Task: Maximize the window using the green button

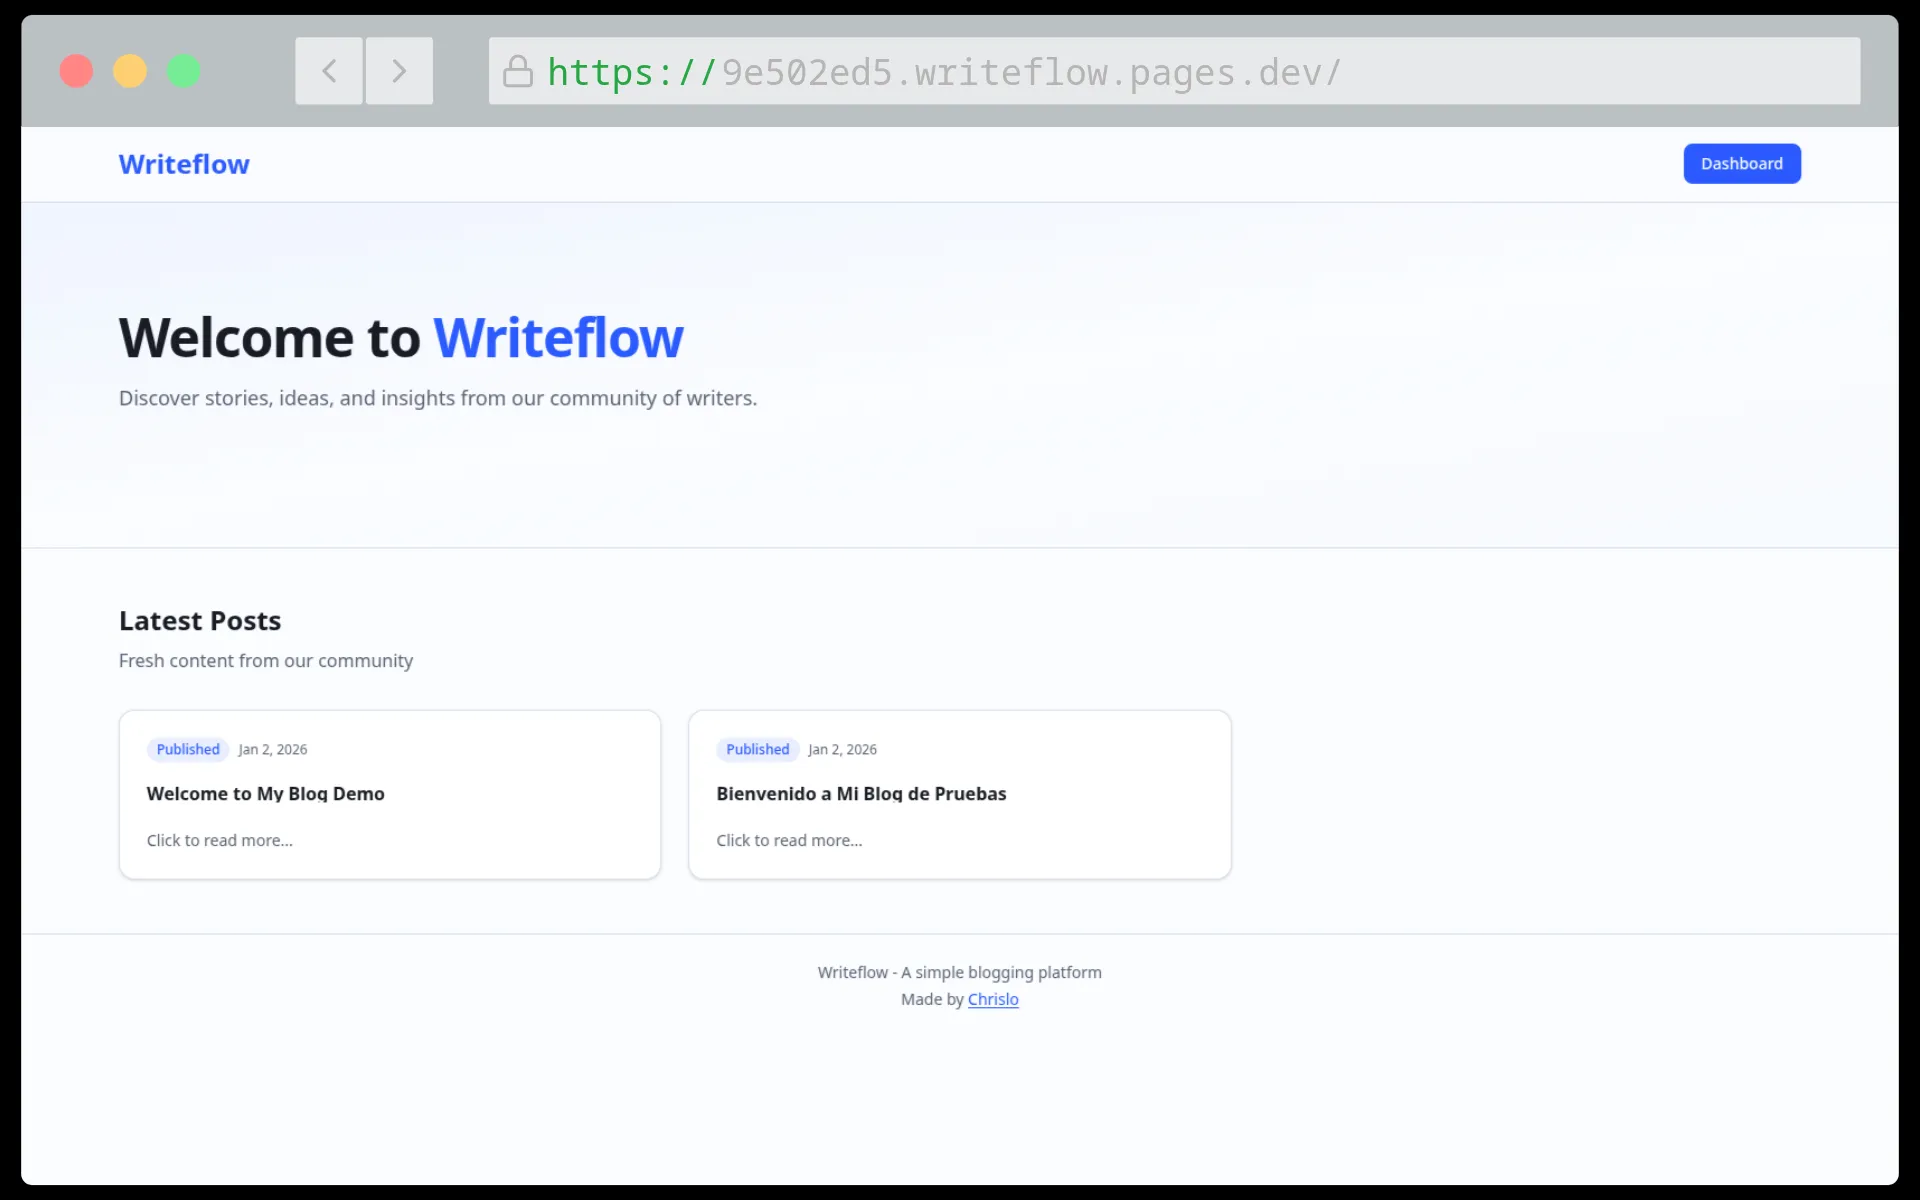Action: pos(184,71)
